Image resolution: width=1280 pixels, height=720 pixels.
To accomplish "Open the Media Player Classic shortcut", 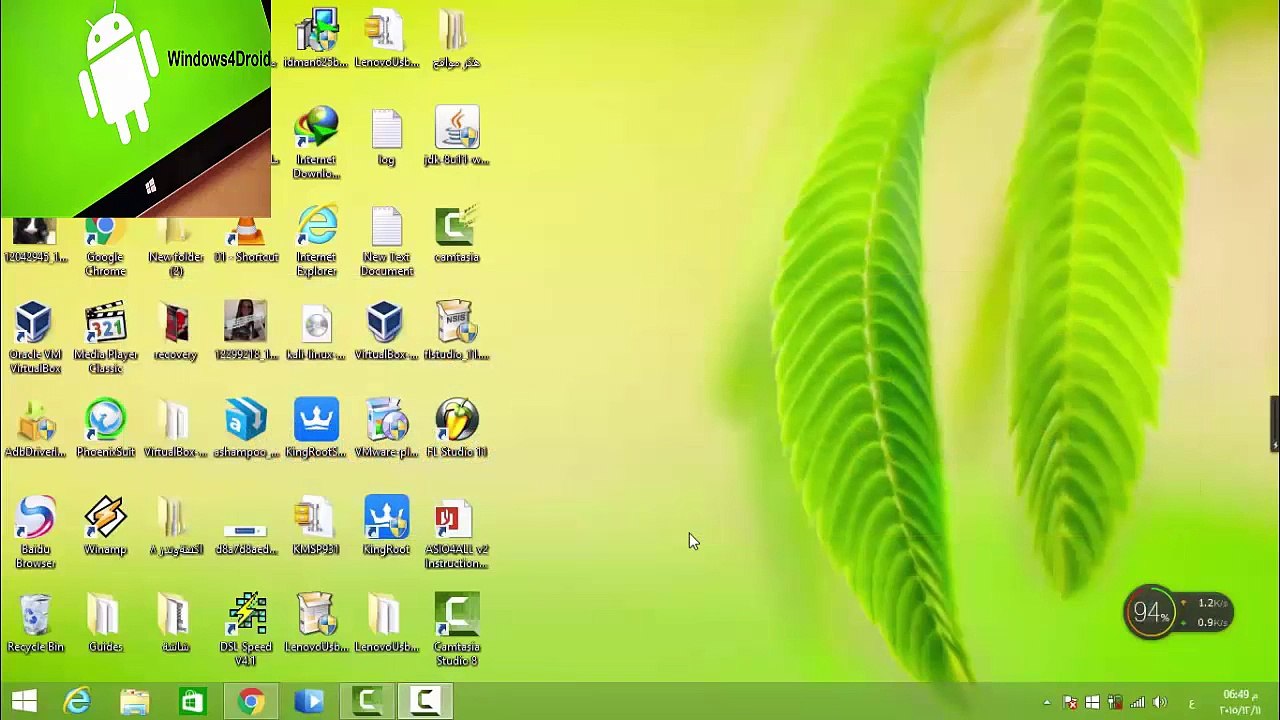I will [105, 338].
